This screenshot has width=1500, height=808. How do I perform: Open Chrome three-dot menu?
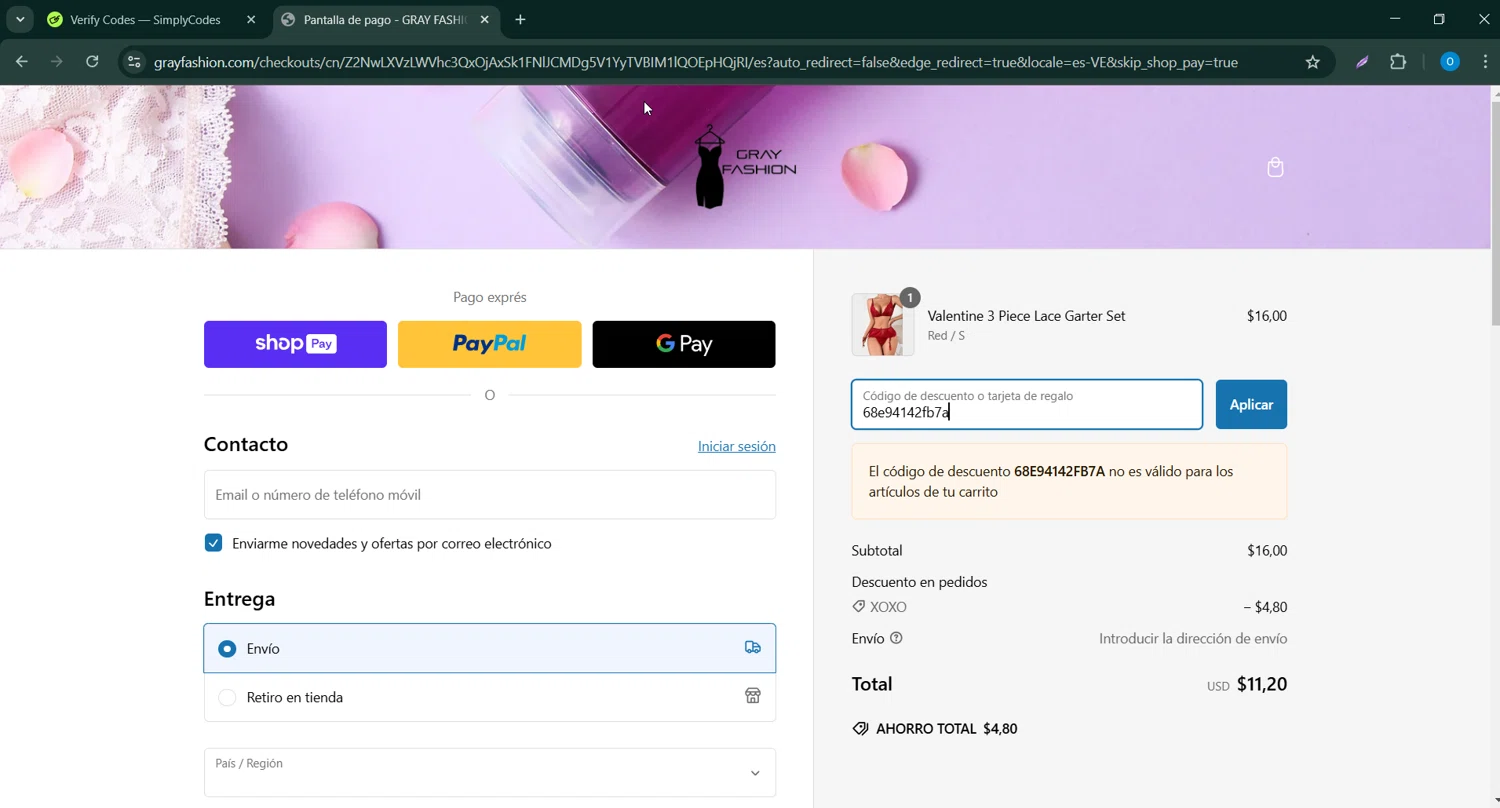coord(1485,62)
